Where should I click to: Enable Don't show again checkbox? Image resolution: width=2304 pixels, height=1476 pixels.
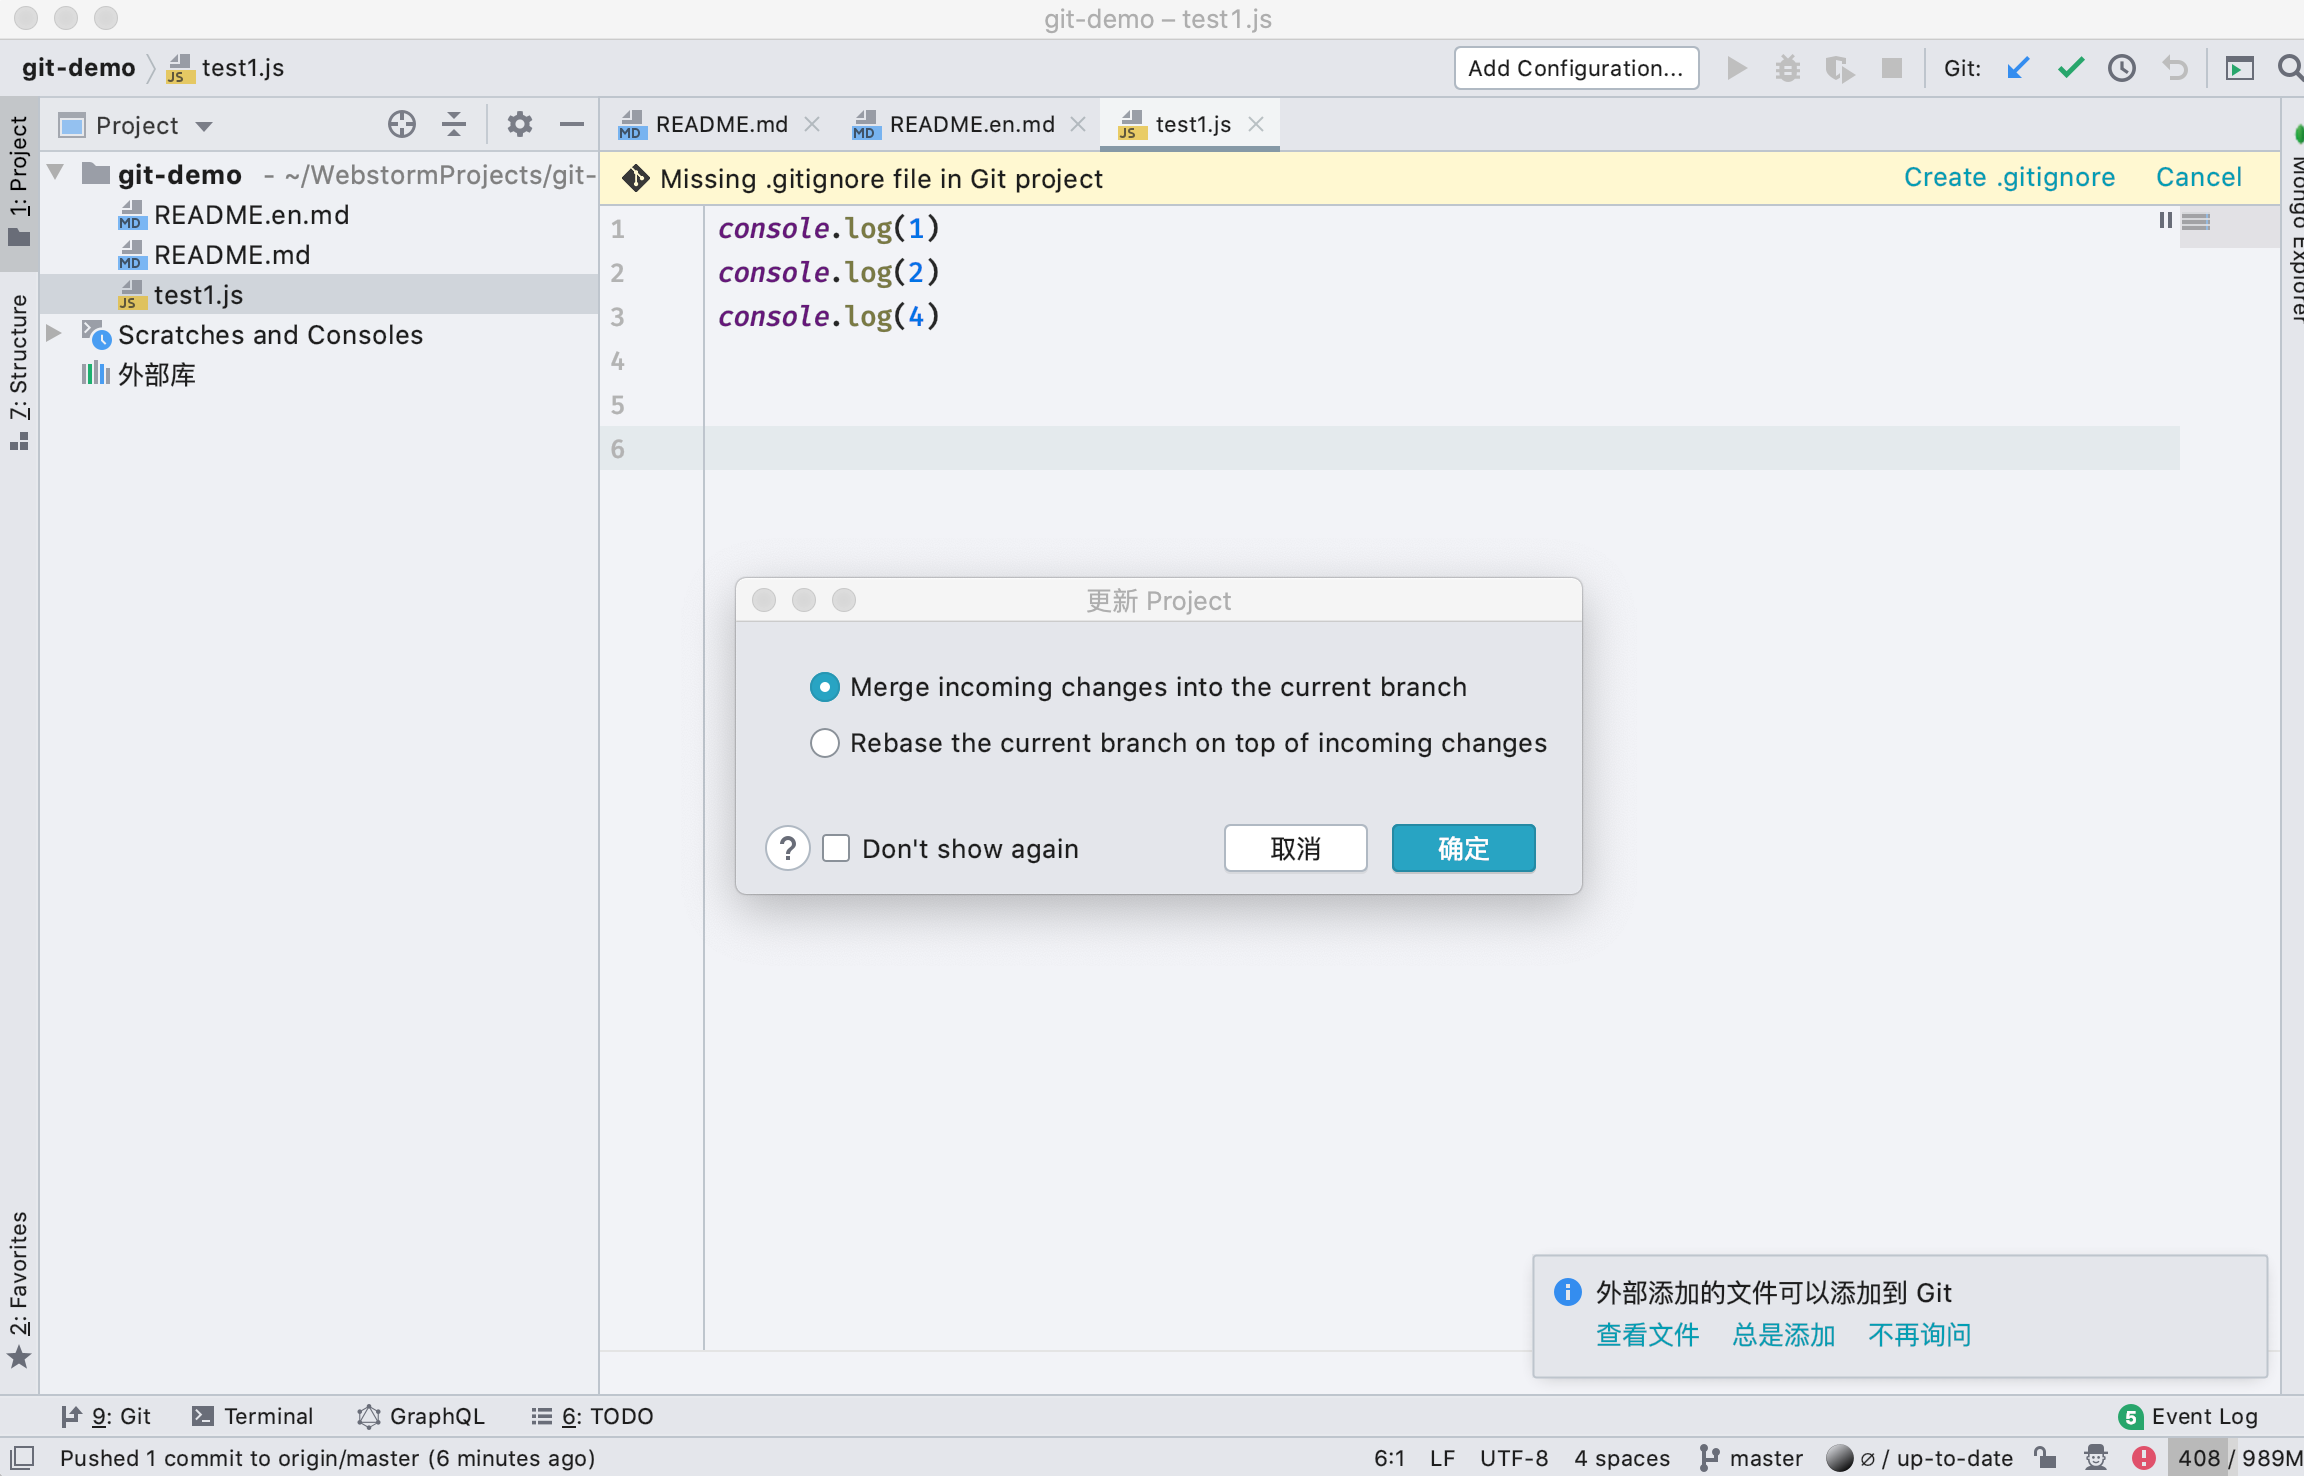pos(836,848)
